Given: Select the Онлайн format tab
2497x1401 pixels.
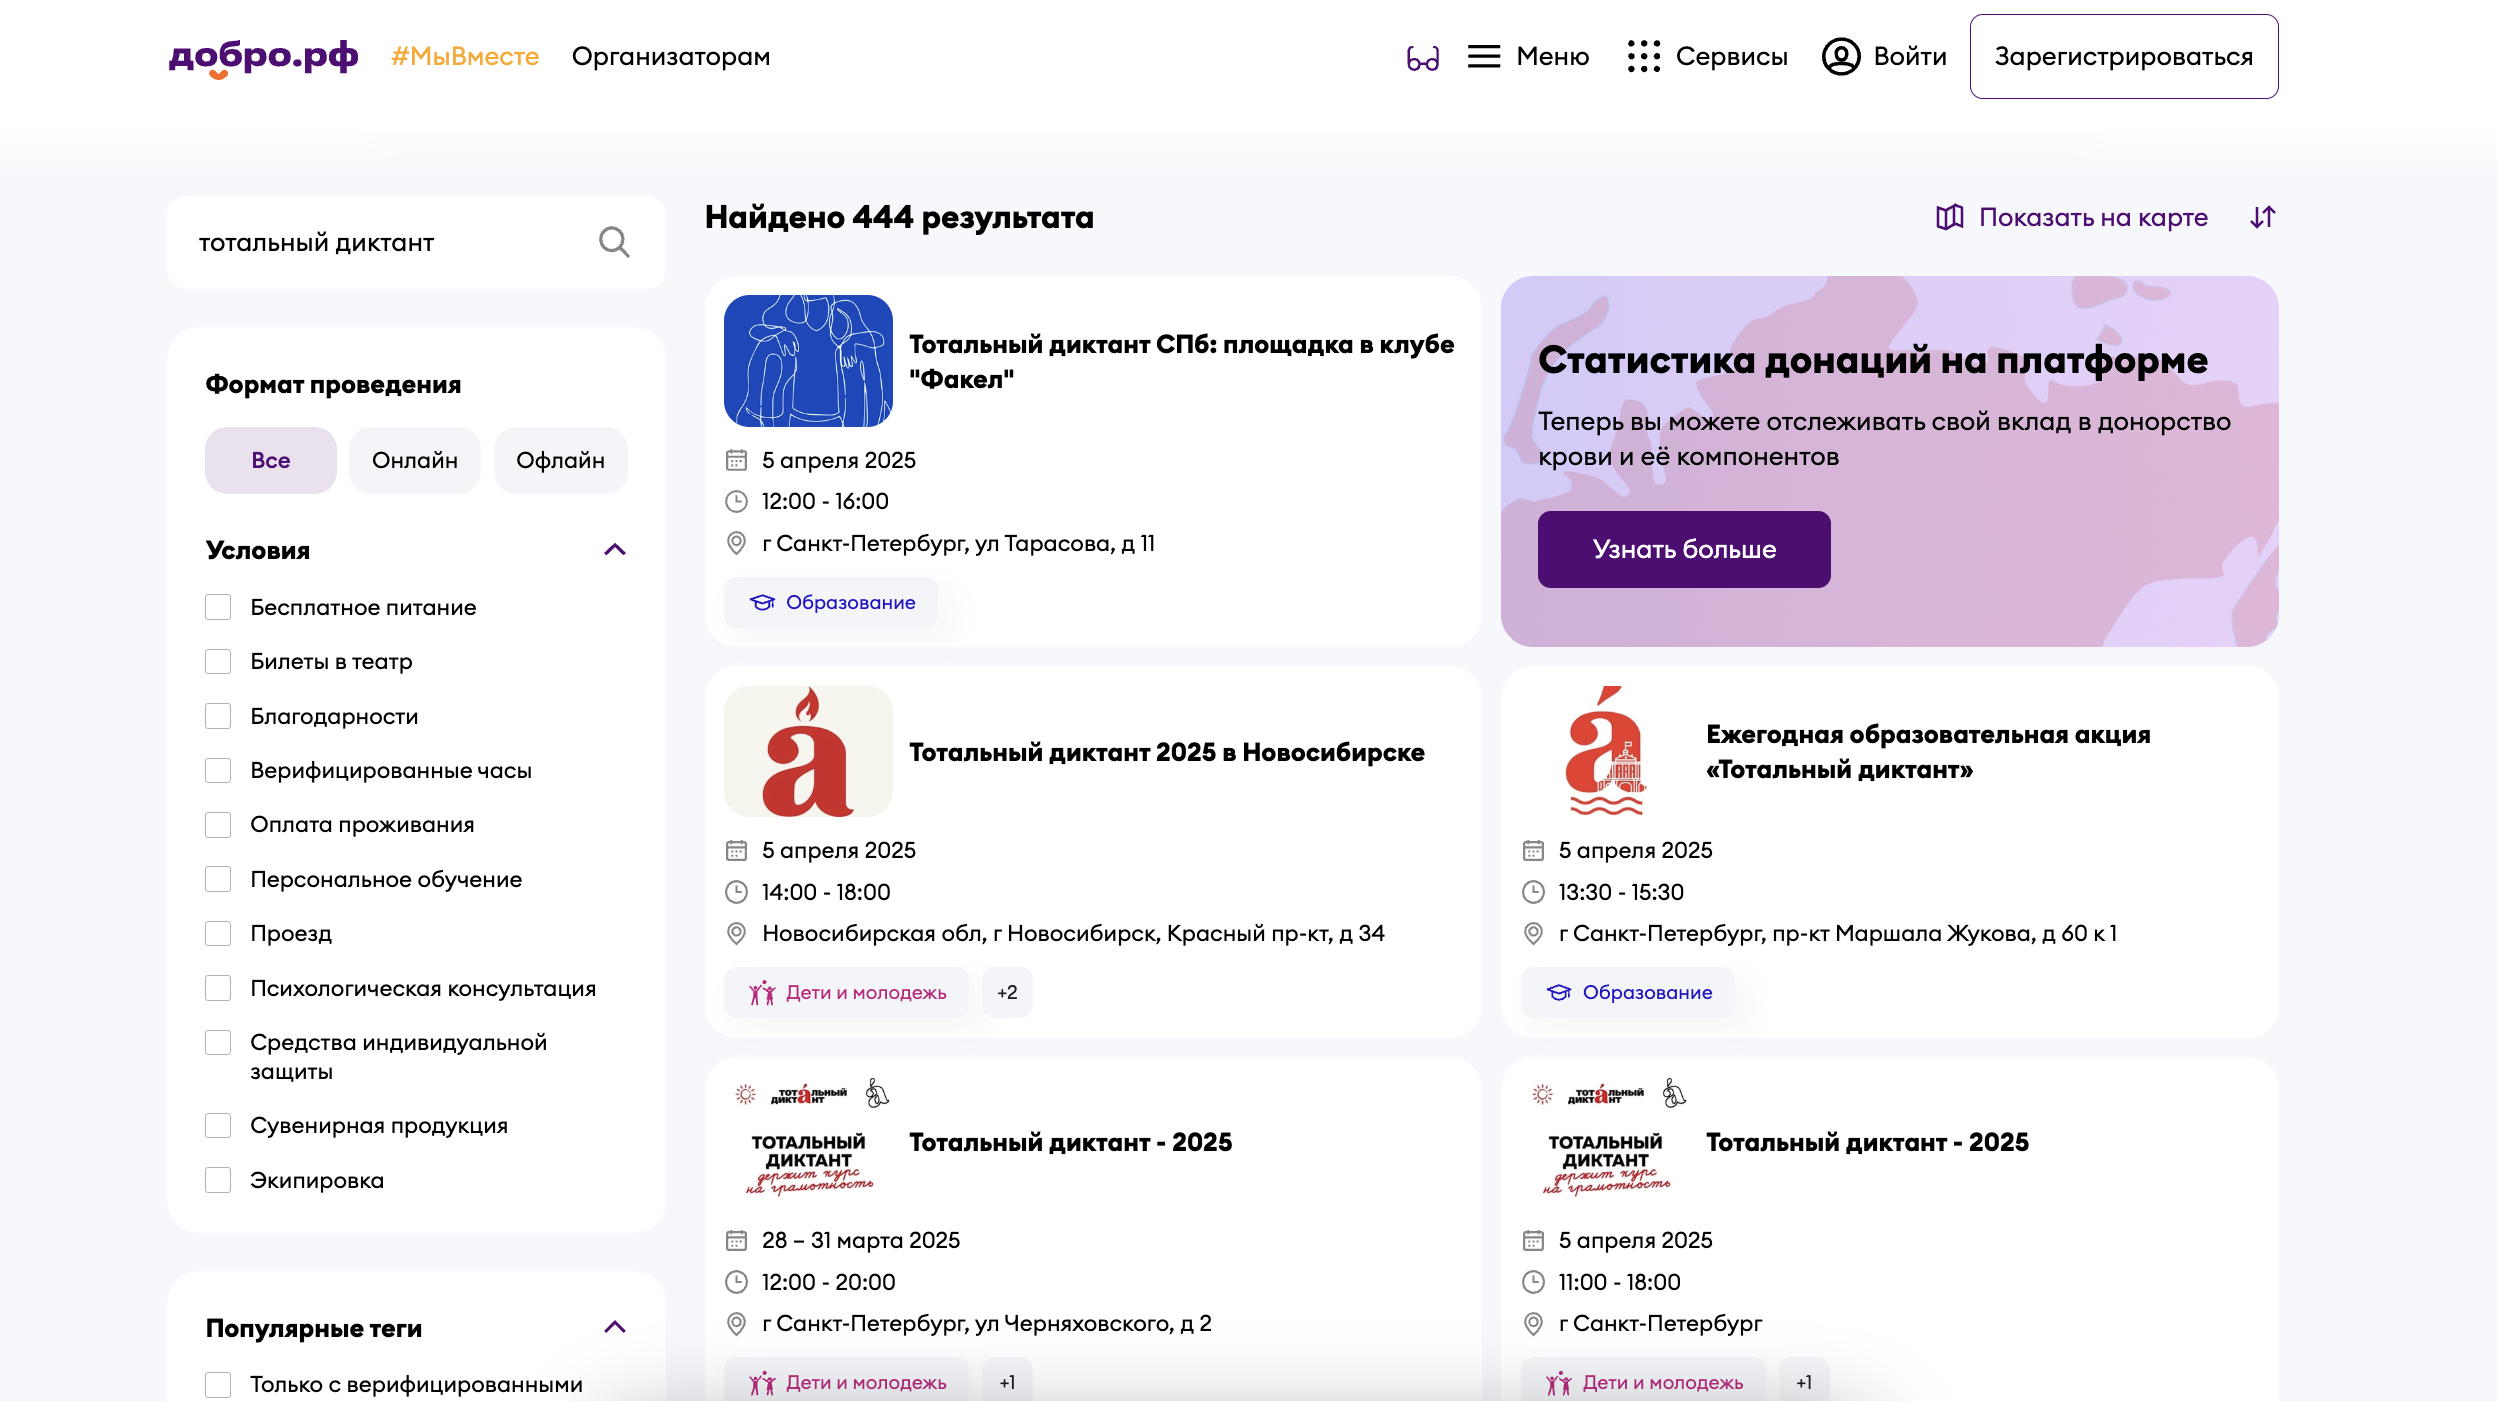Looking at the screenshot, I should 414,460.
